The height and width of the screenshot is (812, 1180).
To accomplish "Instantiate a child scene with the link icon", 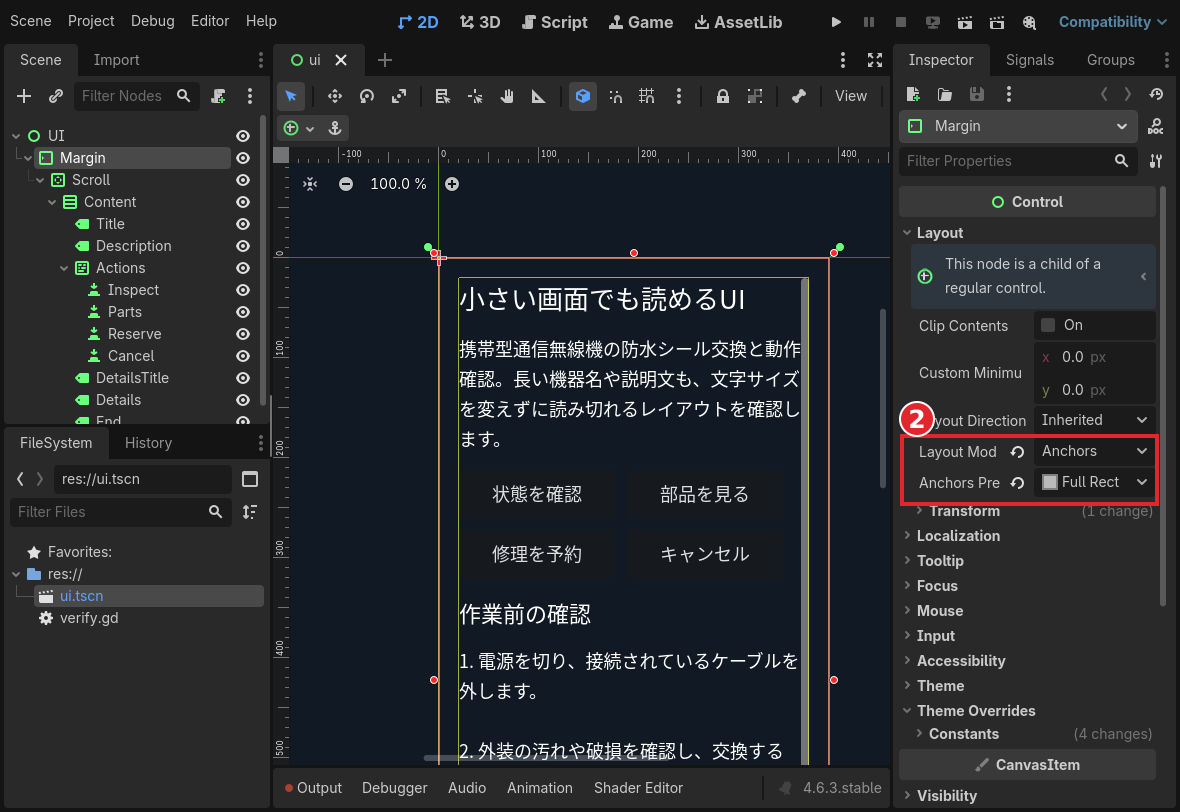I will (56, 96).
